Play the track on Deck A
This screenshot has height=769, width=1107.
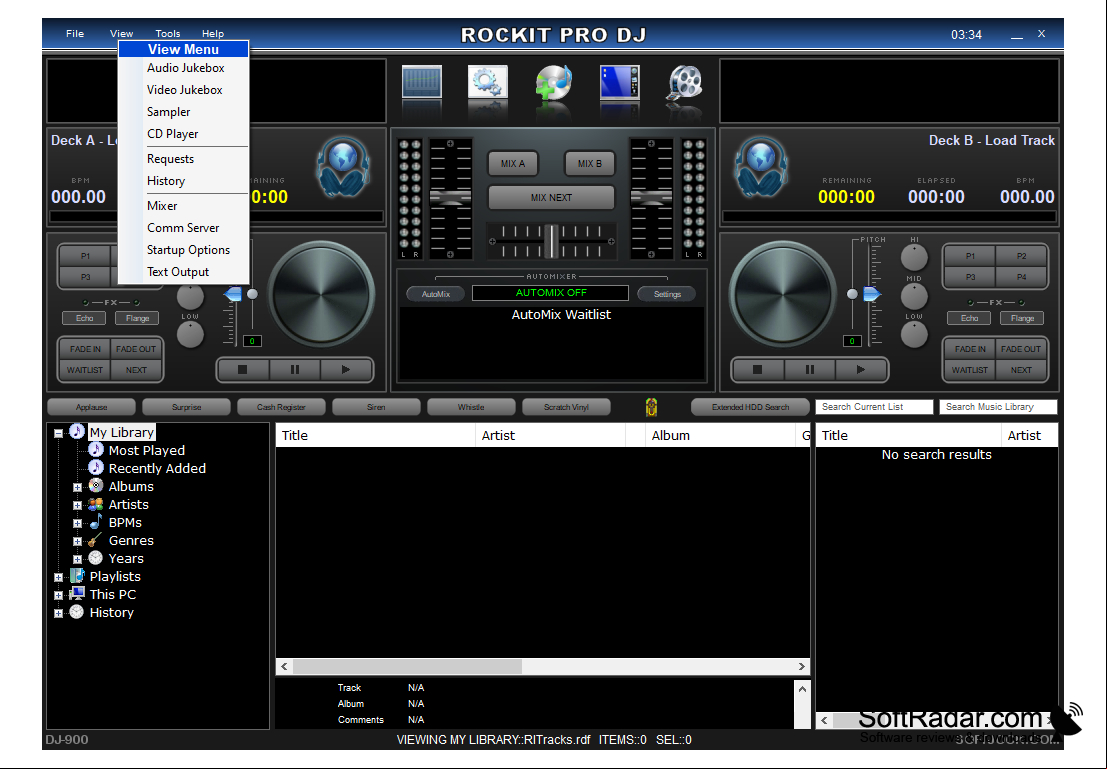click(x=346, y=369)
